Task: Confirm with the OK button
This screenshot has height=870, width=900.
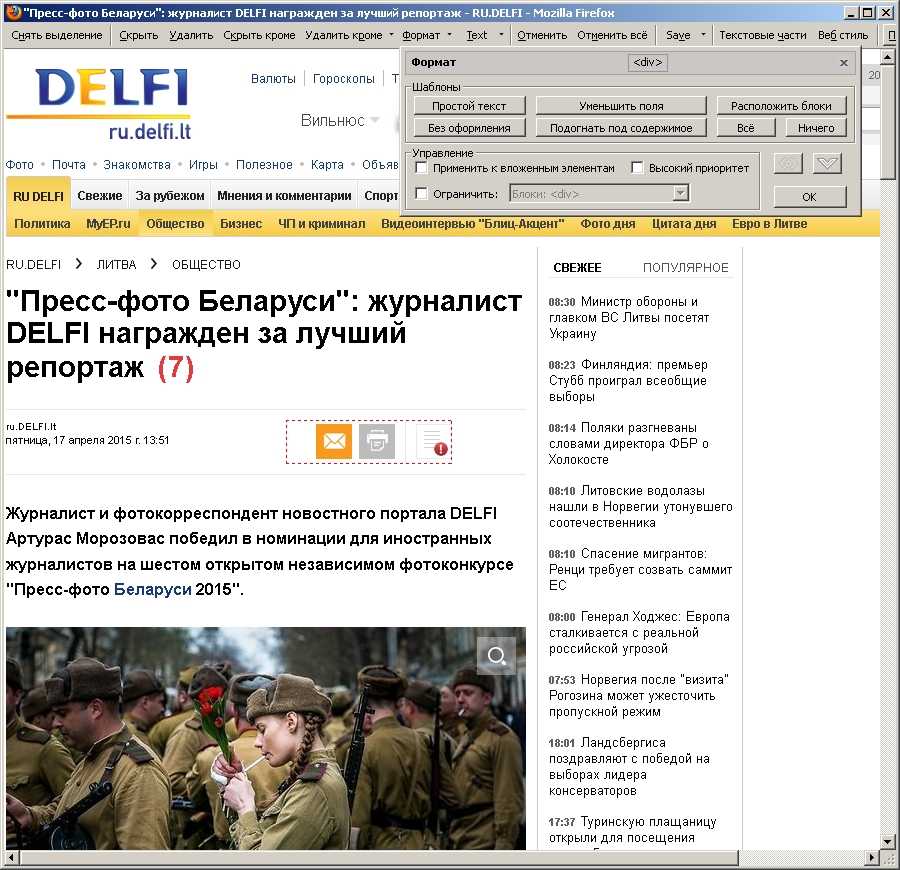Action: coord(809,197)
